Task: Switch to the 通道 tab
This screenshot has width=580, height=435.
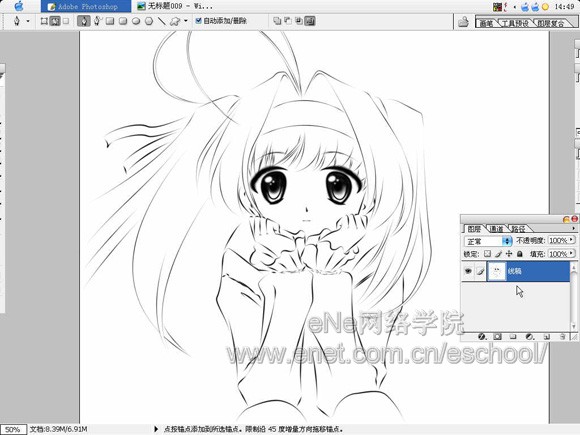Action: pos(496,229)
